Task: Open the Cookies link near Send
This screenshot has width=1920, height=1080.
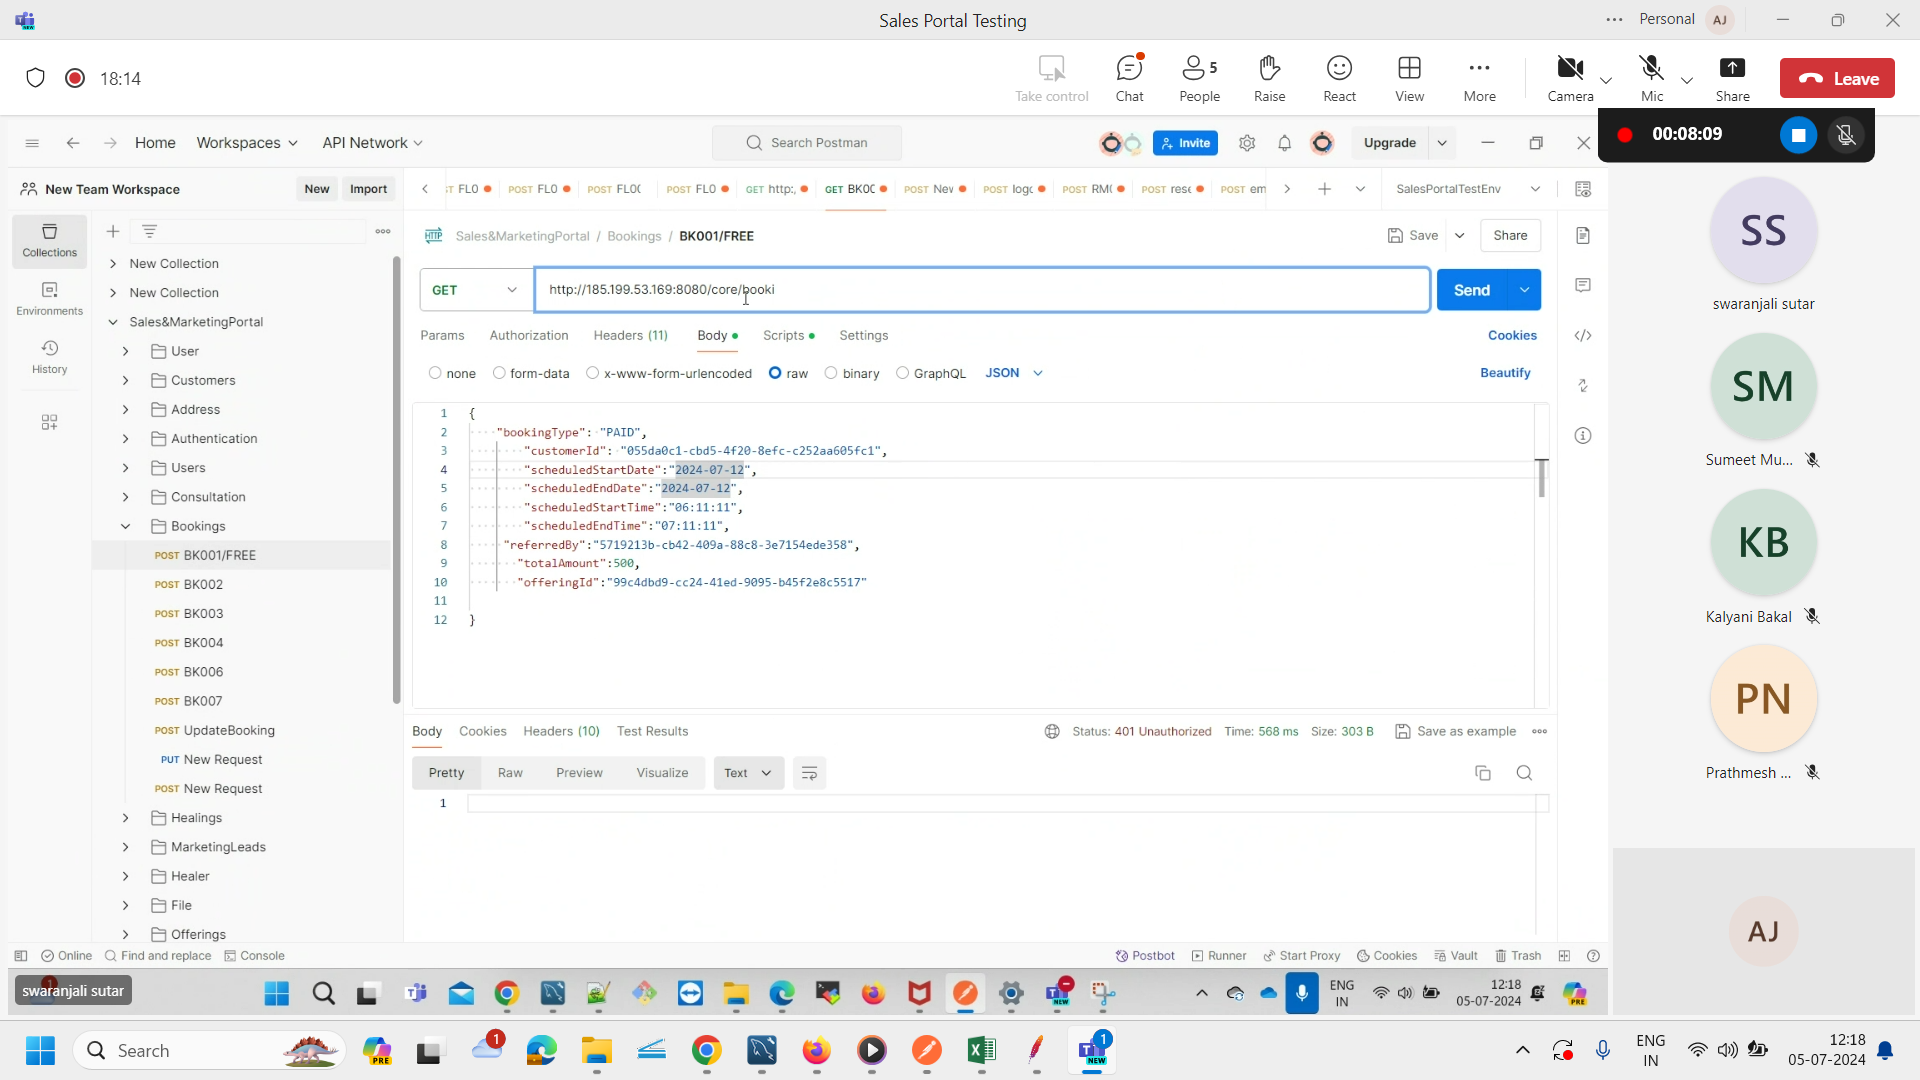Action: pos(1512,336)
